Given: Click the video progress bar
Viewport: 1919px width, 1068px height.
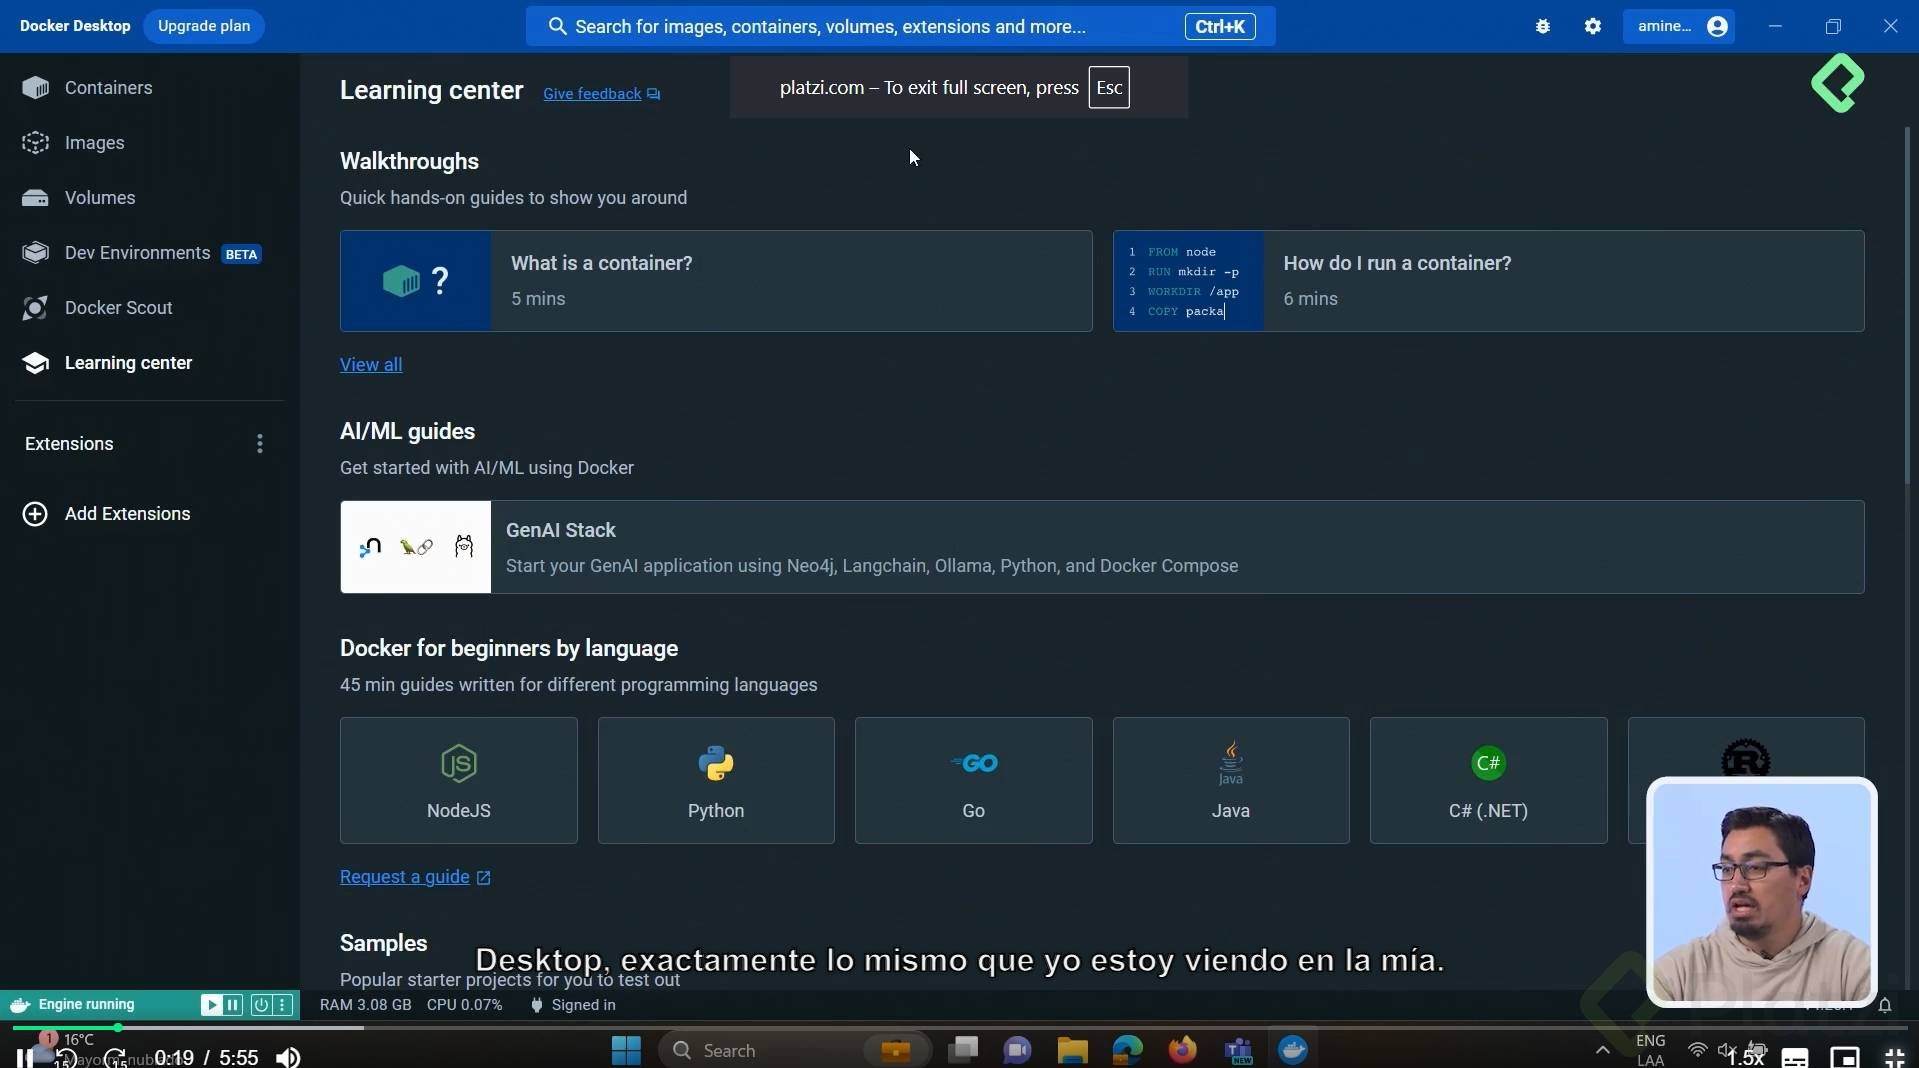Looking at the screenshot, I should pyautogui.click(x=959, y=1027).
